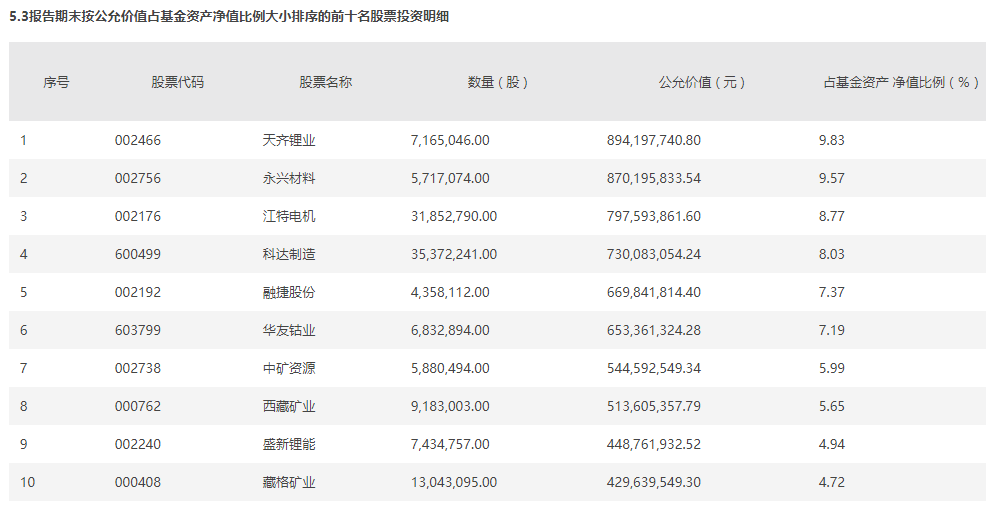Screen dimensions: 986x514
Task: Select stock code 002466
Action: point(138,140)
